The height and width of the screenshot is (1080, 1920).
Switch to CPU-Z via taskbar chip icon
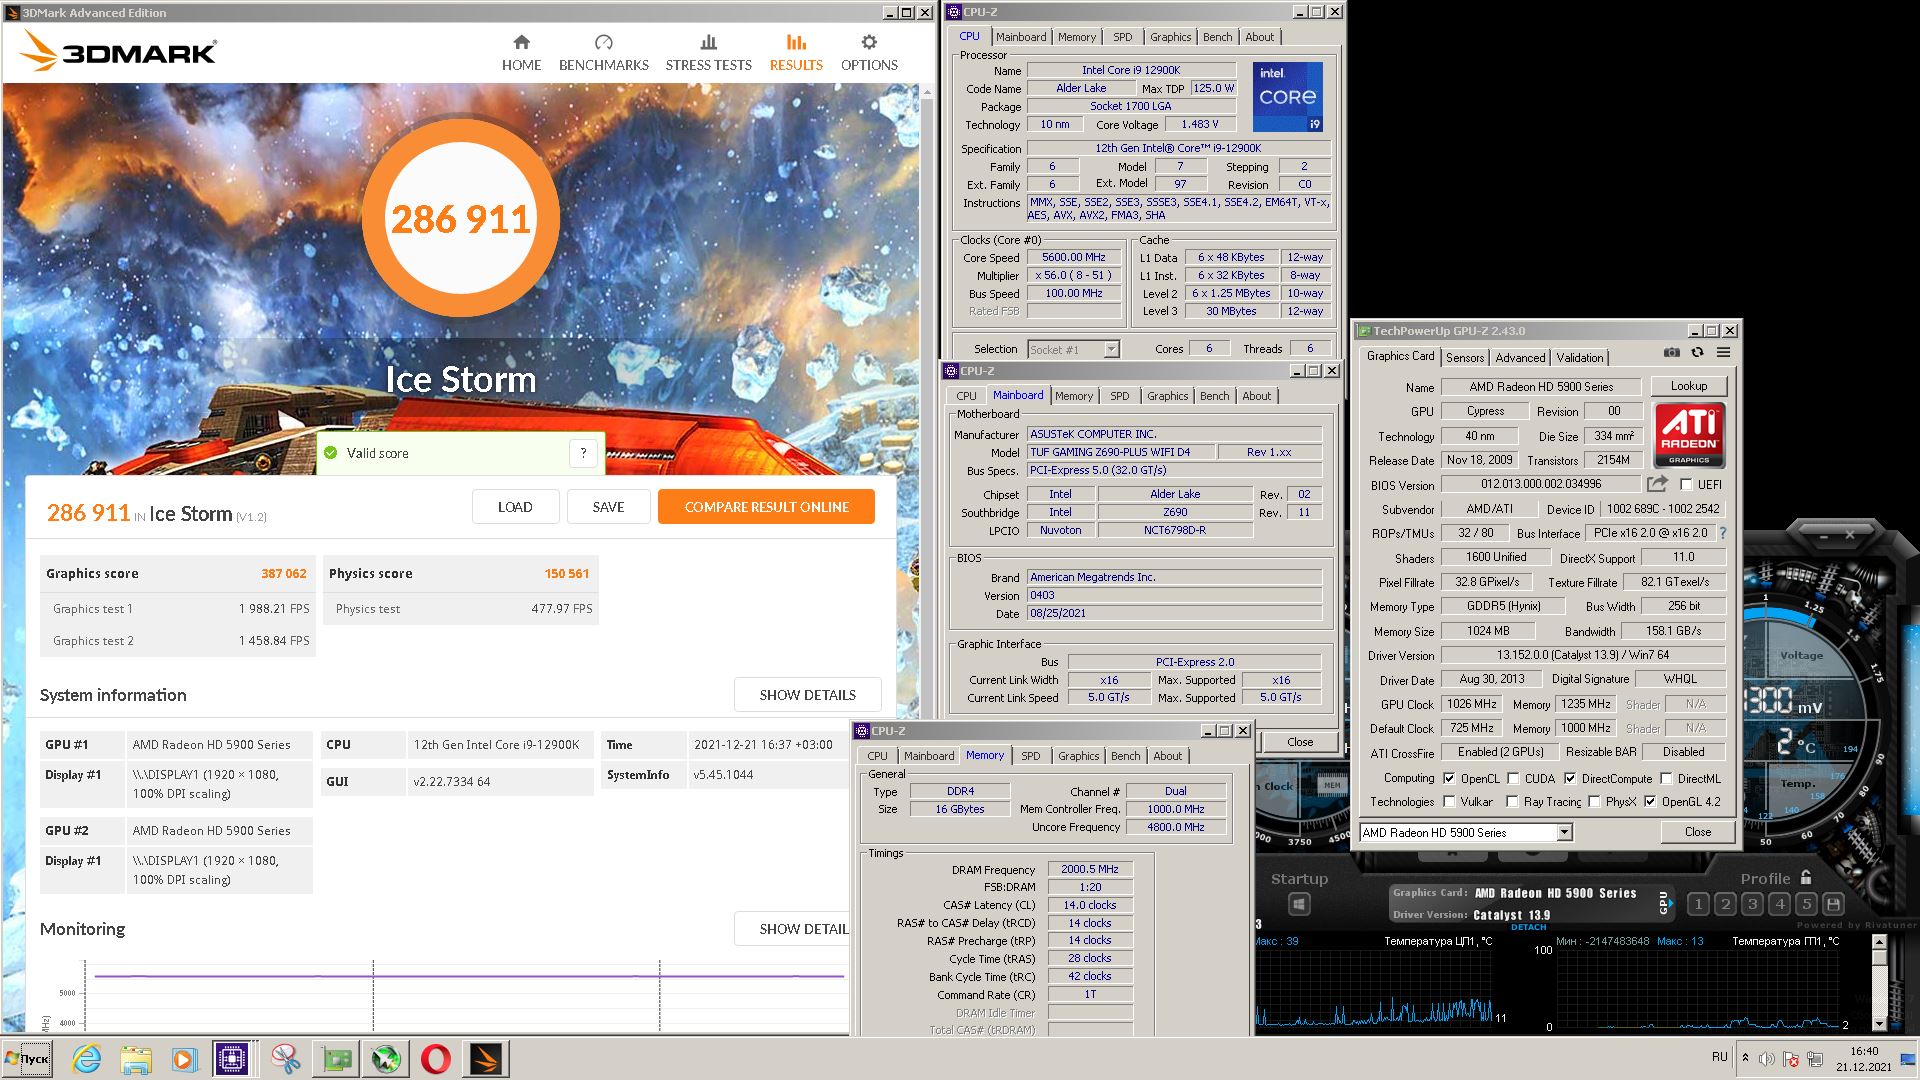(x=232, y=1059)
